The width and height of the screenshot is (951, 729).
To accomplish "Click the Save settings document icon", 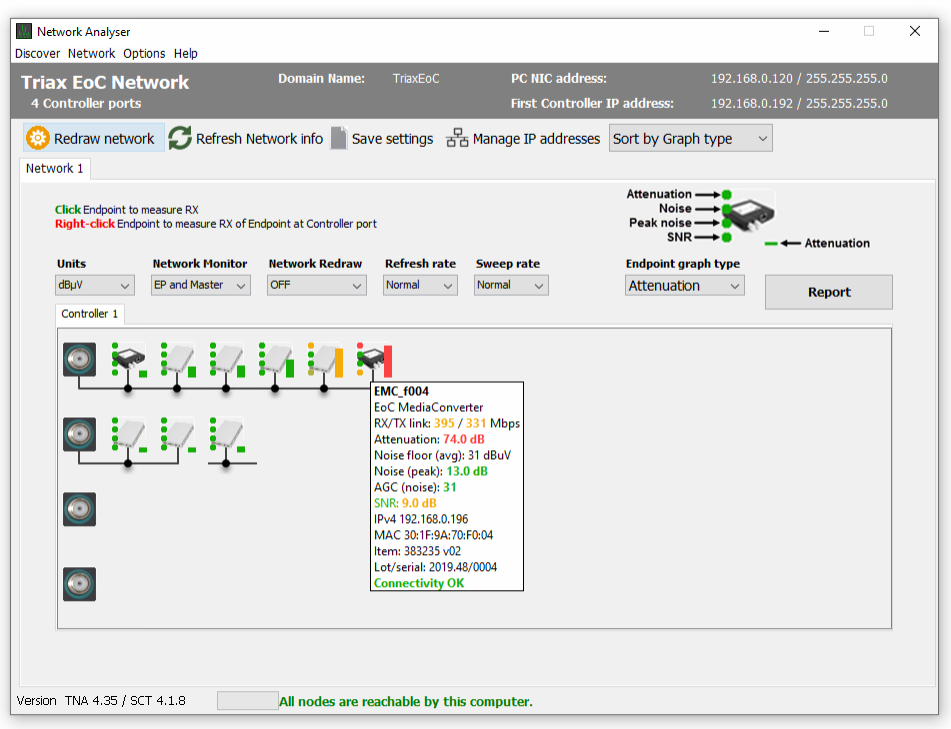I will click(338, 138).
